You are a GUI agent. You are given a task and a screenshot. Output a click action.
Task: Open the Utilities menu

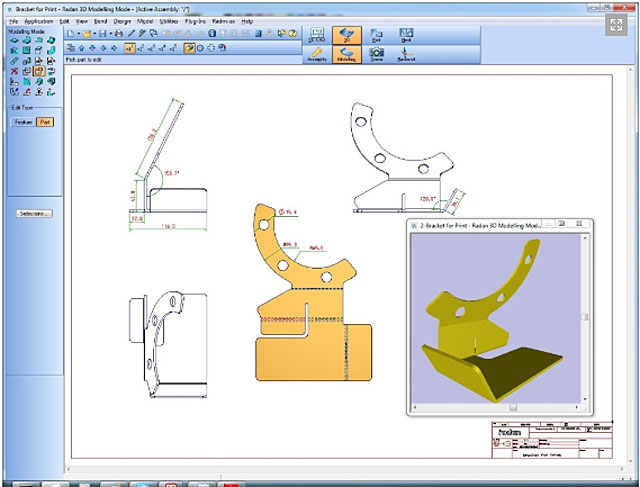click(x=169, y=21)
